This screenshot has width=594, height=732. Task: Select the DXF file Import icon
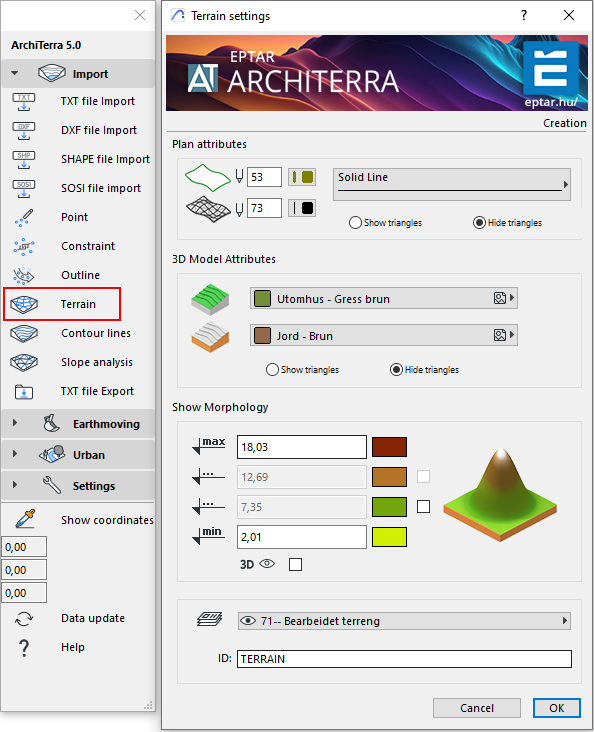pyautogui.click(x=24, y=130)
